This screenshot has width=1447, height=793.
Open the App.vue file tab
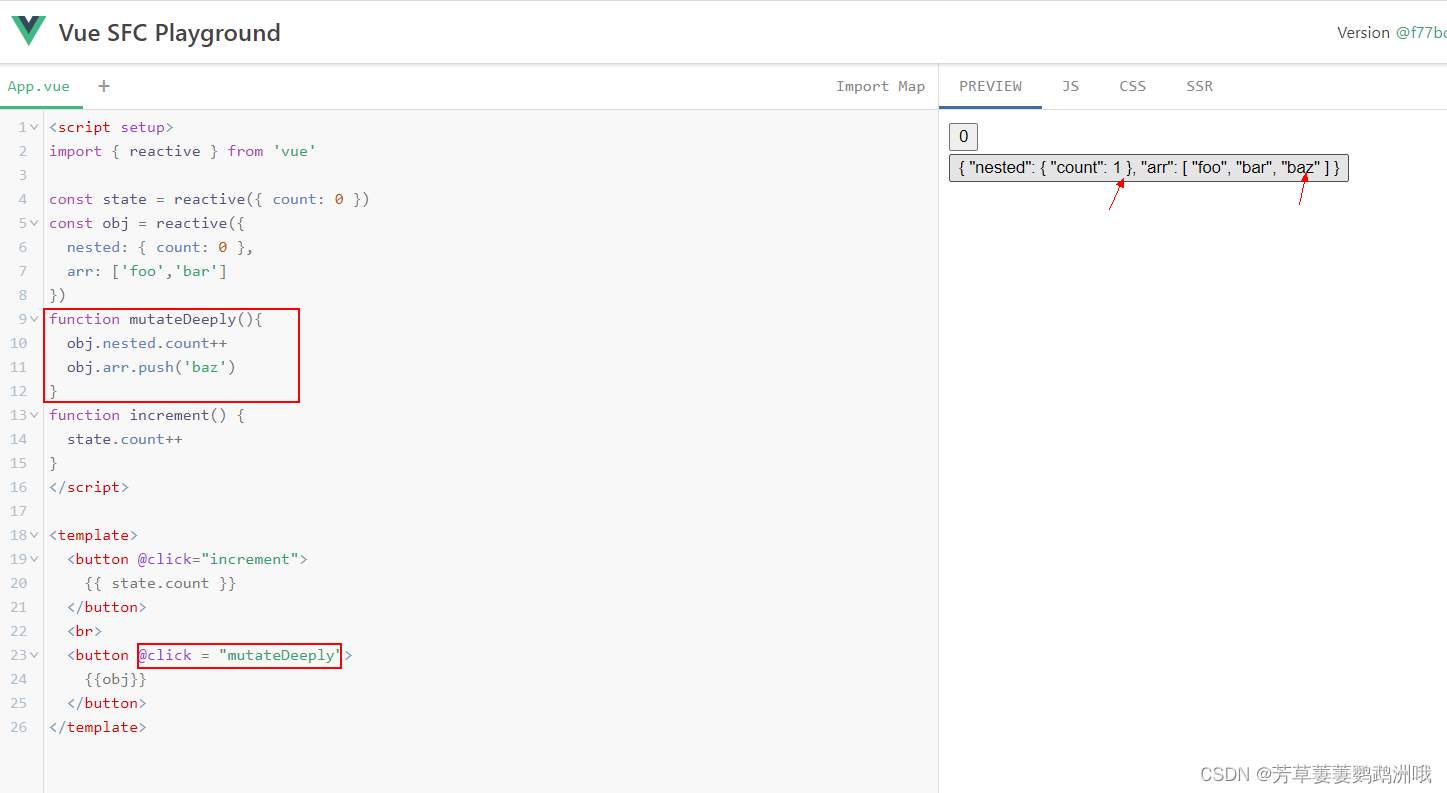pos(39,86)
